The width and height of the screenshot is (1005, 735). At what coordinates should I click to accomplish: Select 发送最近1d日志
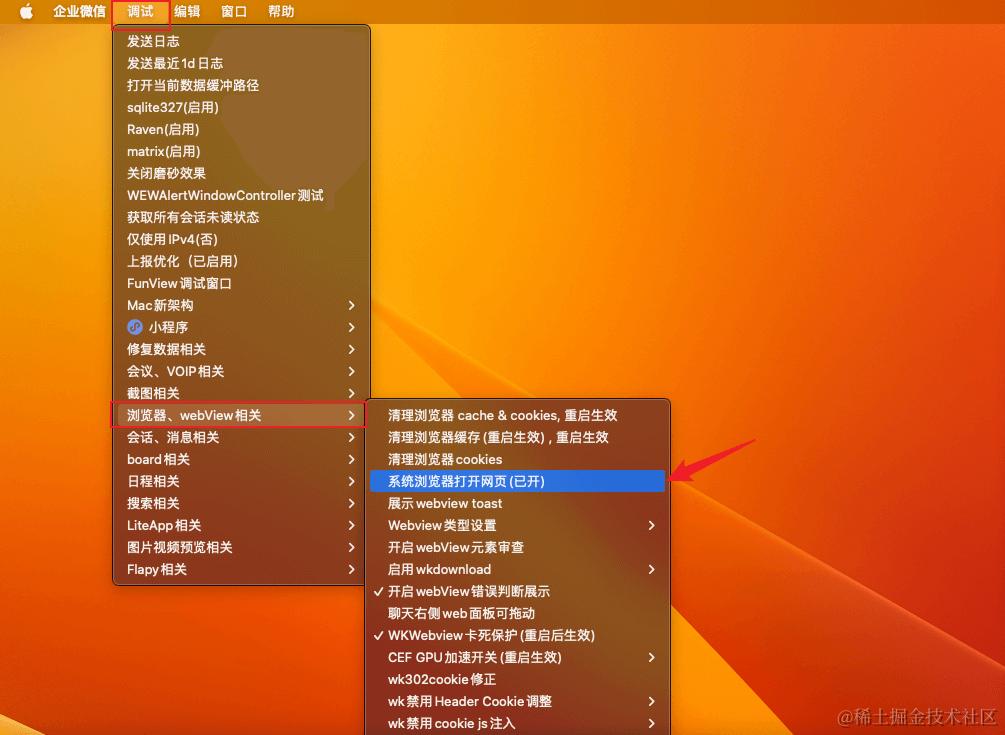(241, 63)
